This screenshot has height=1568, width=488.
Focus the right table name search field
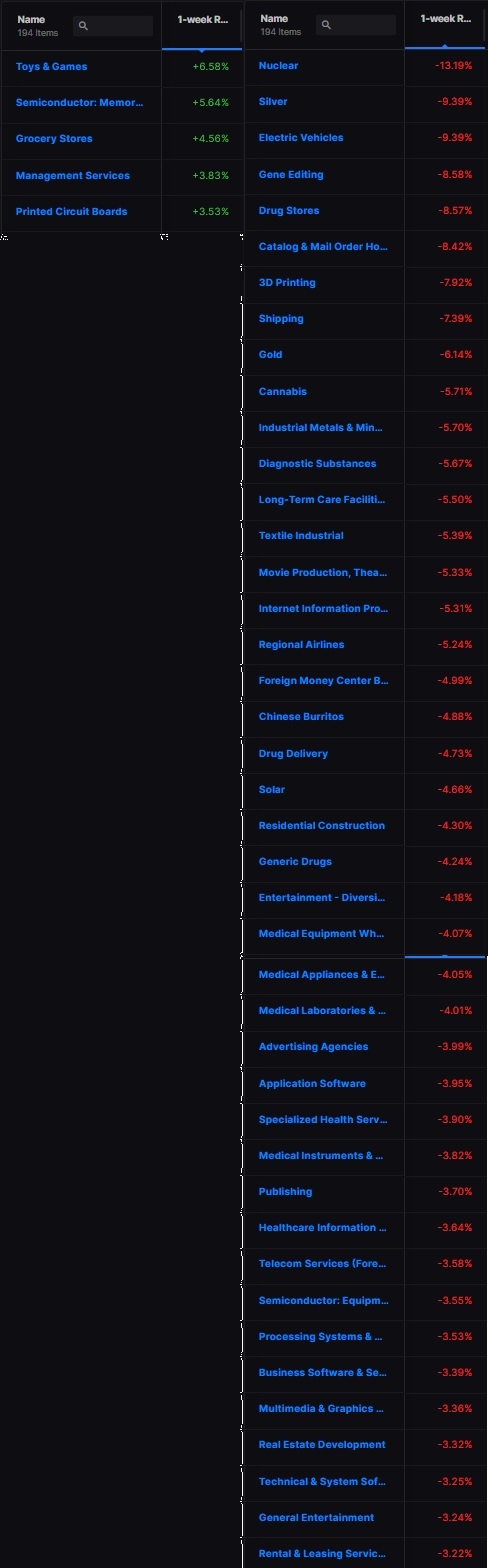coord(356,25)
